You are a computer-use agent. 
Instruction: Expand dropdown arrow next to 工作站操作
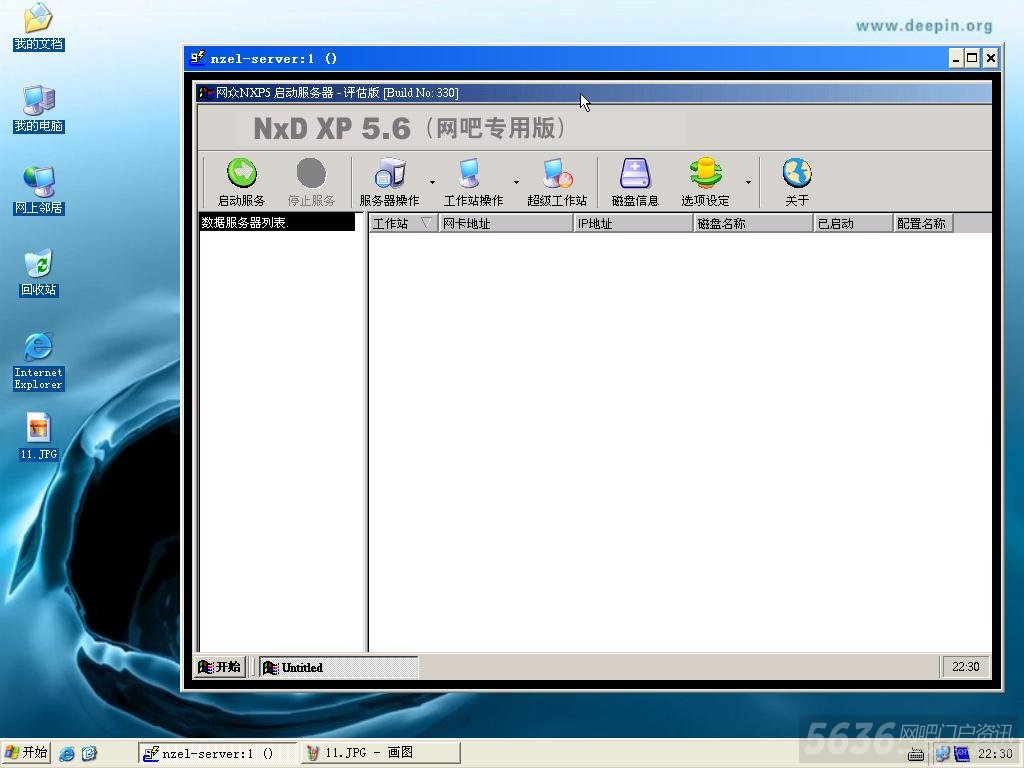[x=517, y=182]
